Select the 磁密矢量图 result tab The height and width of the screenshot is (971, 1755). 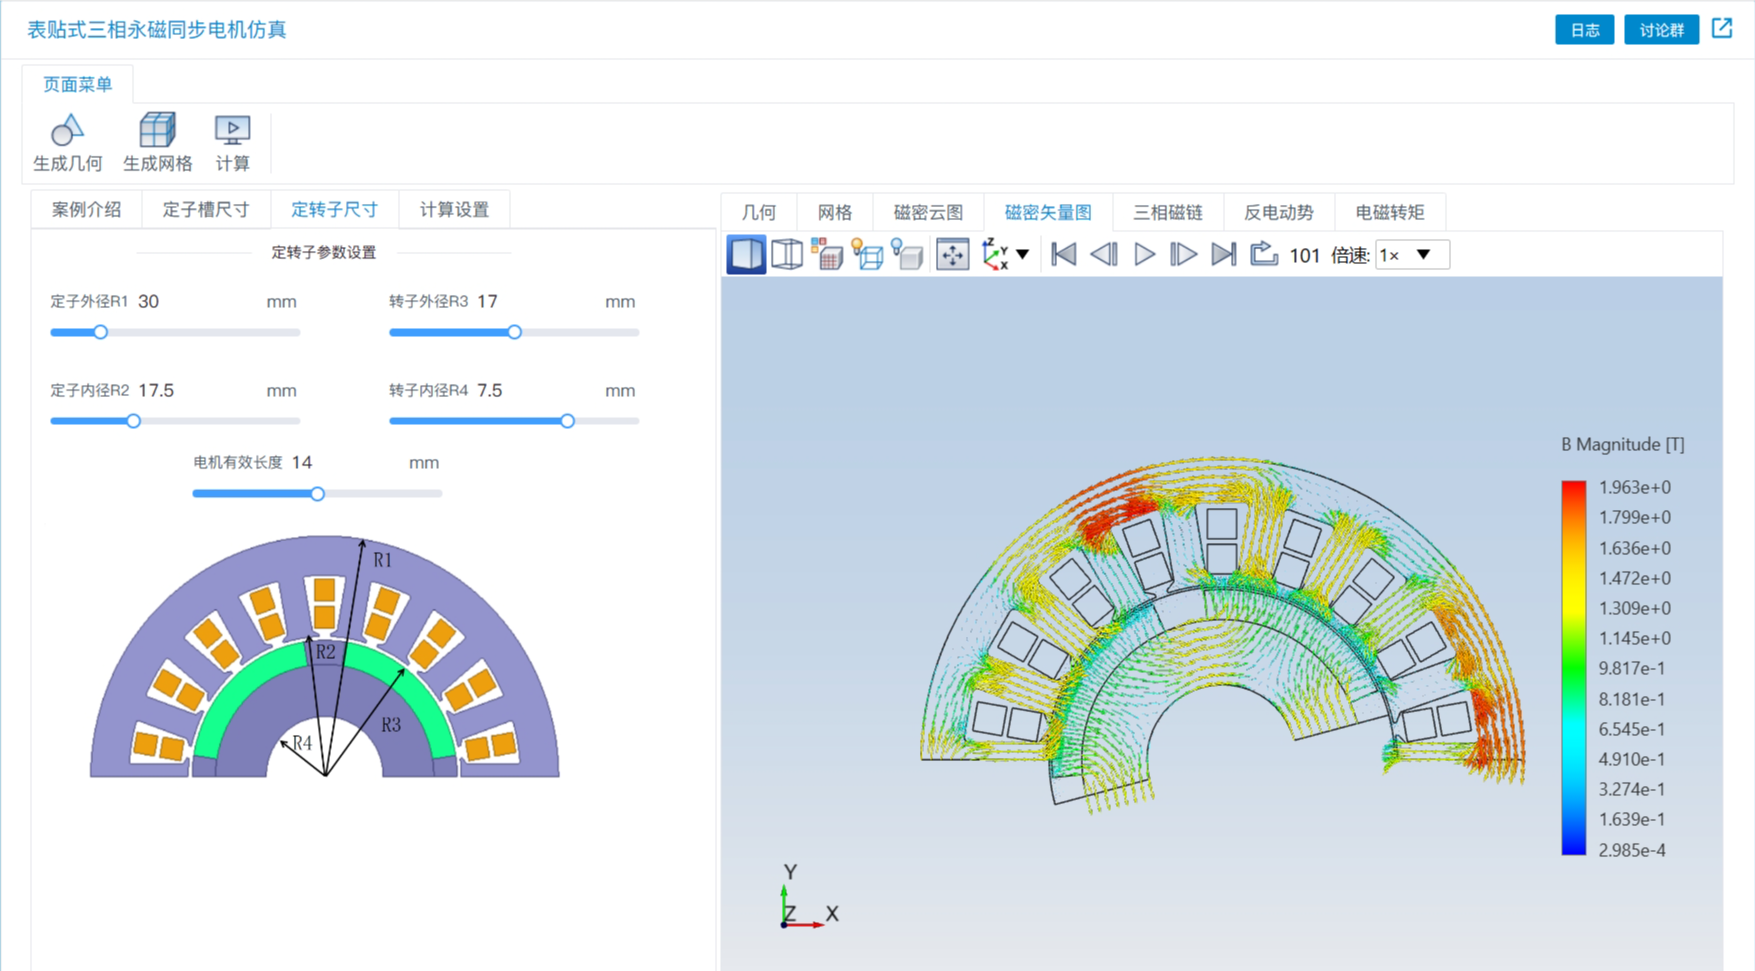1048,212
